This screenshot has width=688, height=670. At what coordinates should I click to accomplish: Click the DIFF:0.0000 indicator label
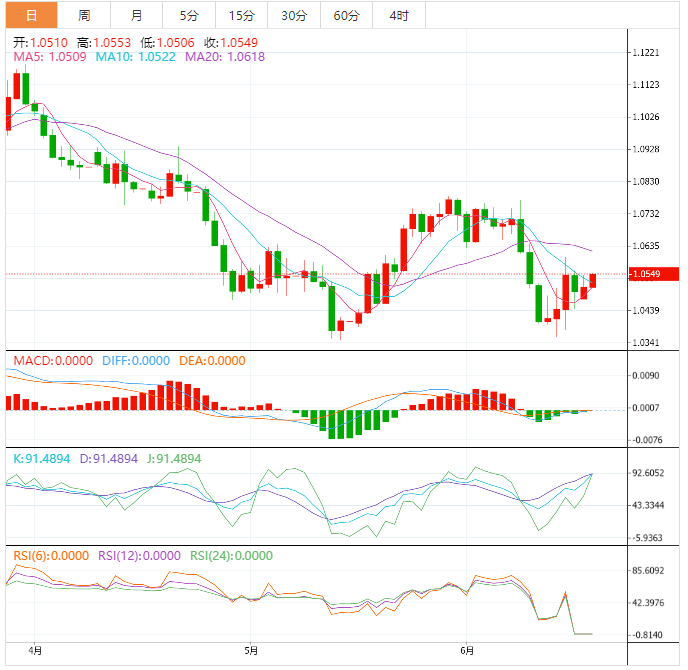click(136, 361)
